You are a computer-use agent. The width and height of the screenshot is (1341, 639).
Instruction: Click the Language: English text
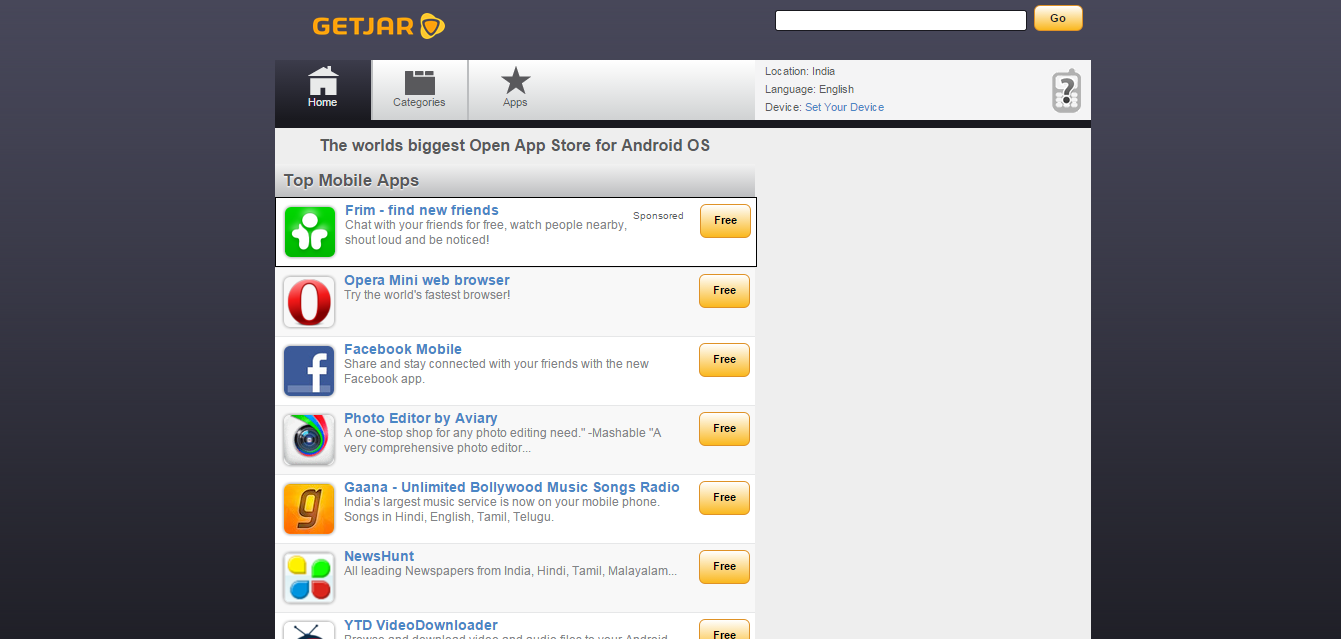click(809, 89)
